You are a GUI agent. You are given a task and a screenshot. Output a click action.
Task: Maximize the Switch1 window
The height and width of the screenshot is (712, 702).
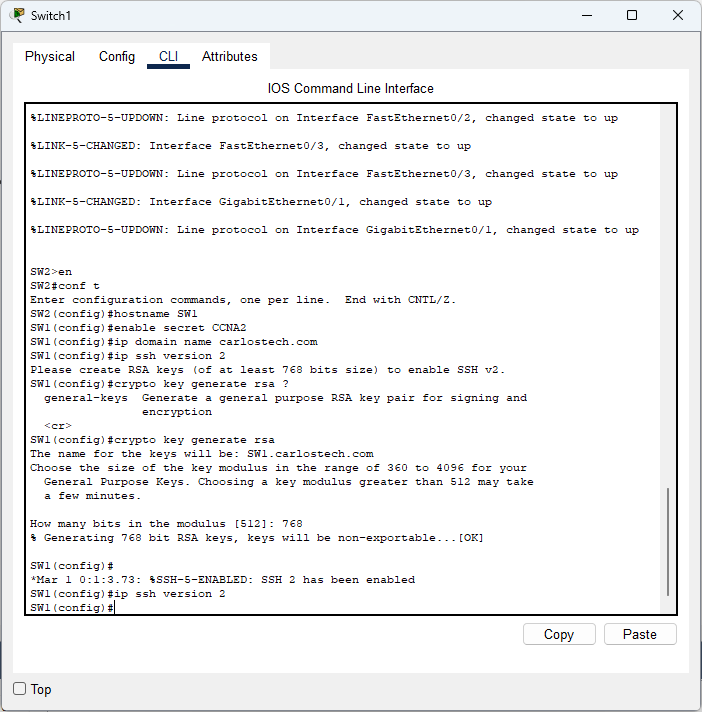[632, 16]
